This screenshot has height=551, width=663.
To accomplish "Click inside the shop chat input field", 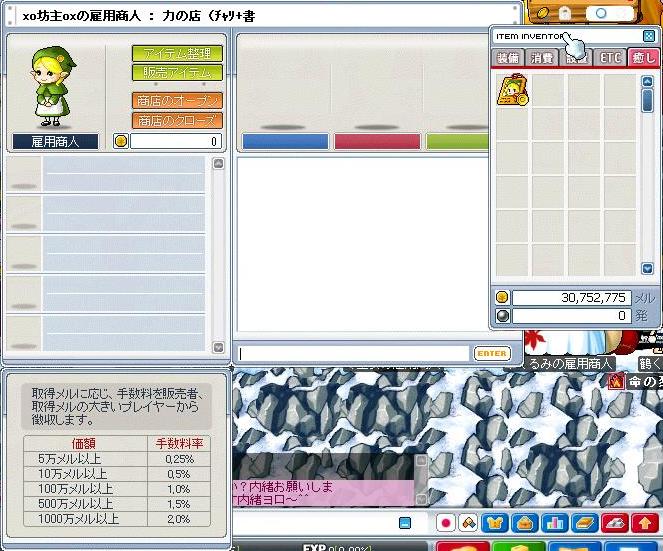I will coord(353,354).
